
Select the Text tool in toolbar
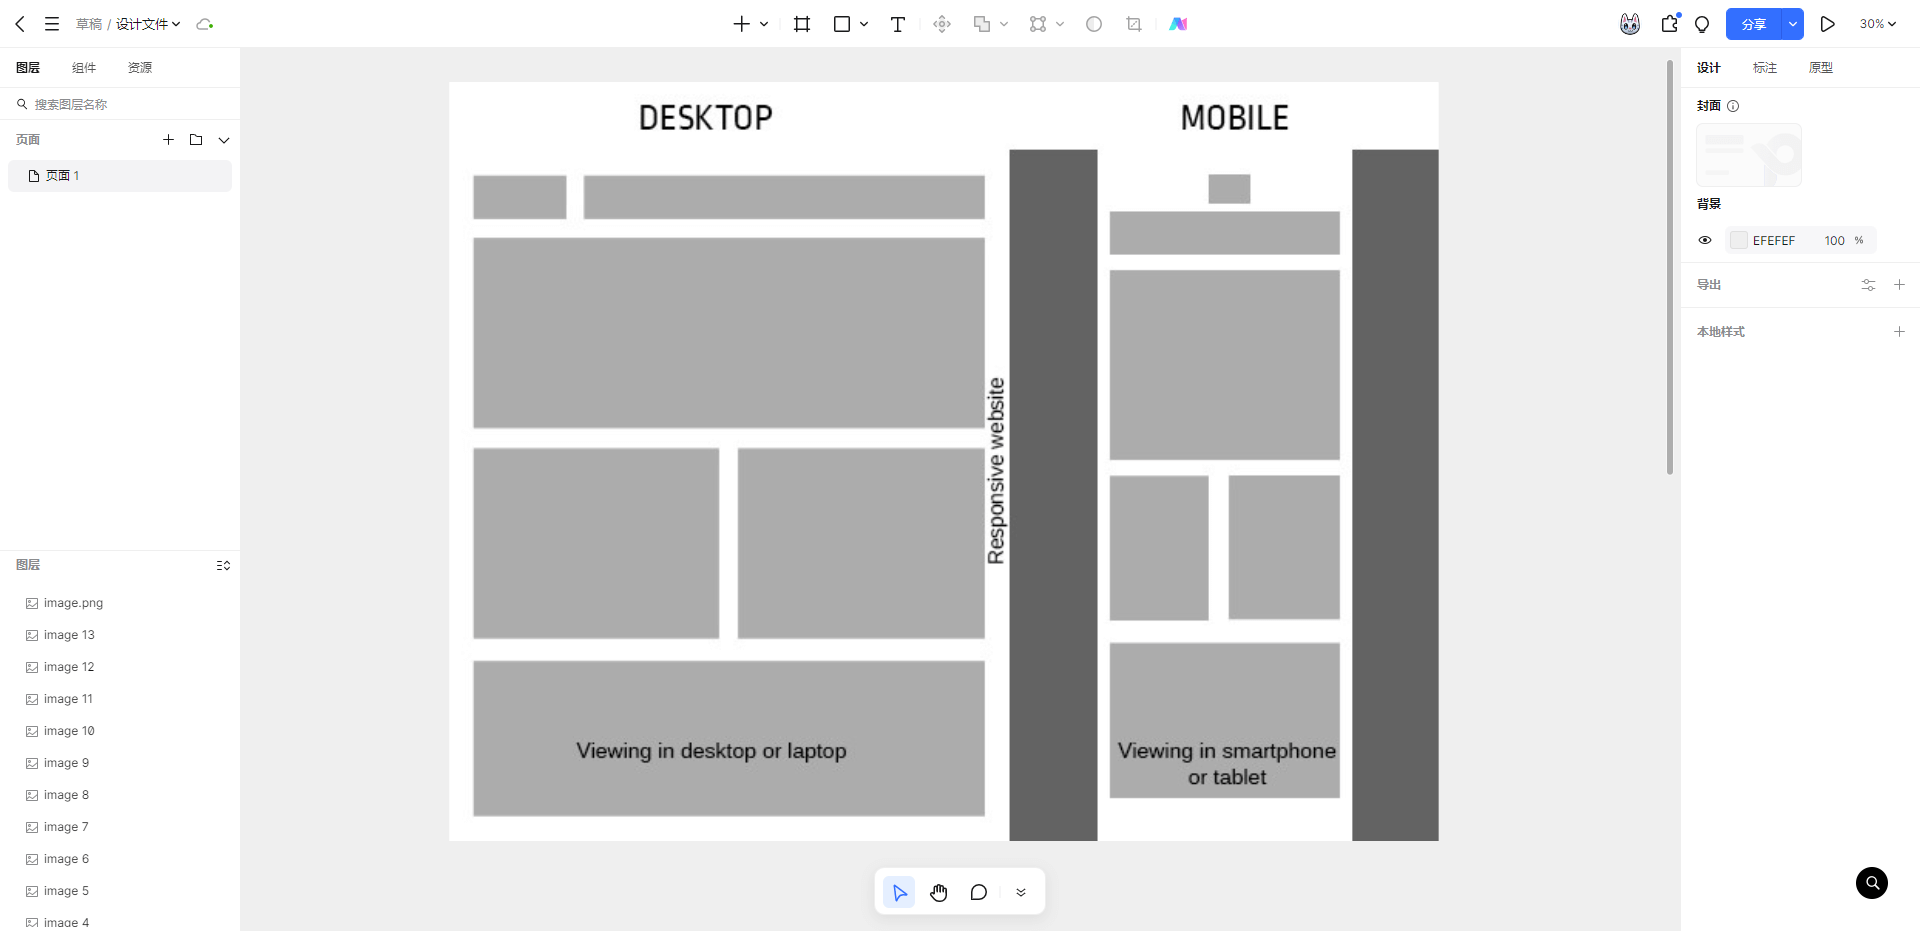pos(897,24)
